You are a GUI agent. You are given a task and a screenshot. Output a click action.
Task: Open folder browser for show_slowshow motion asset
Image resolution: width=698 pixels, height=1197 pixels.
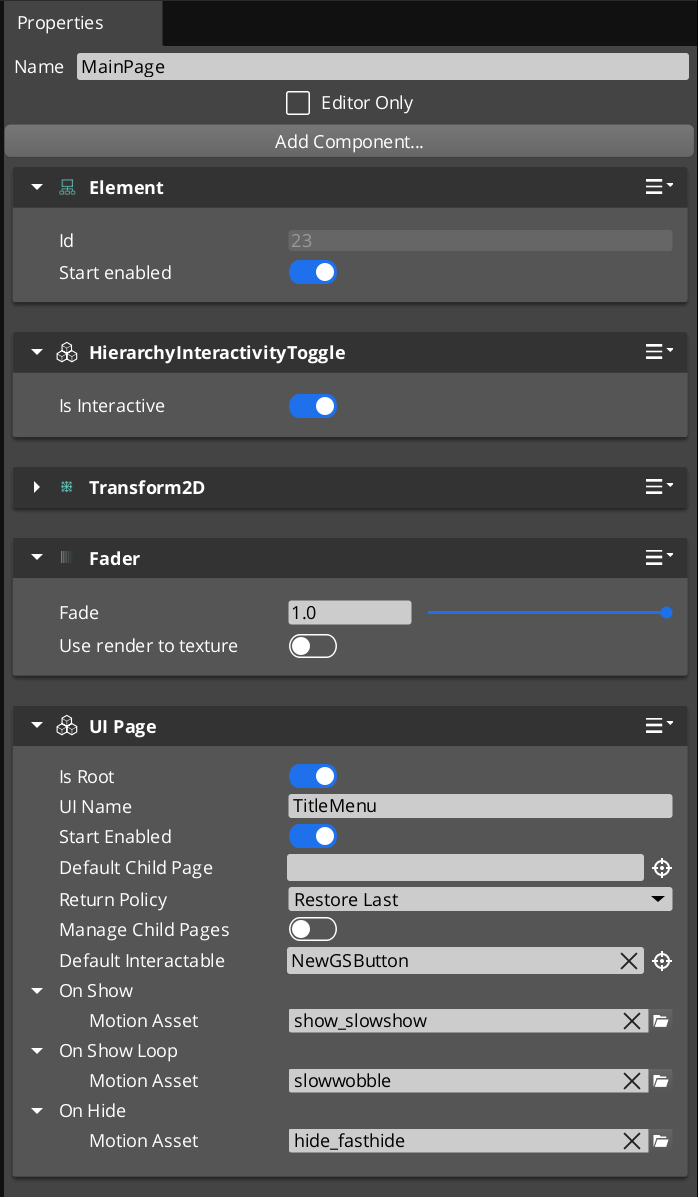coord(661,1020)
